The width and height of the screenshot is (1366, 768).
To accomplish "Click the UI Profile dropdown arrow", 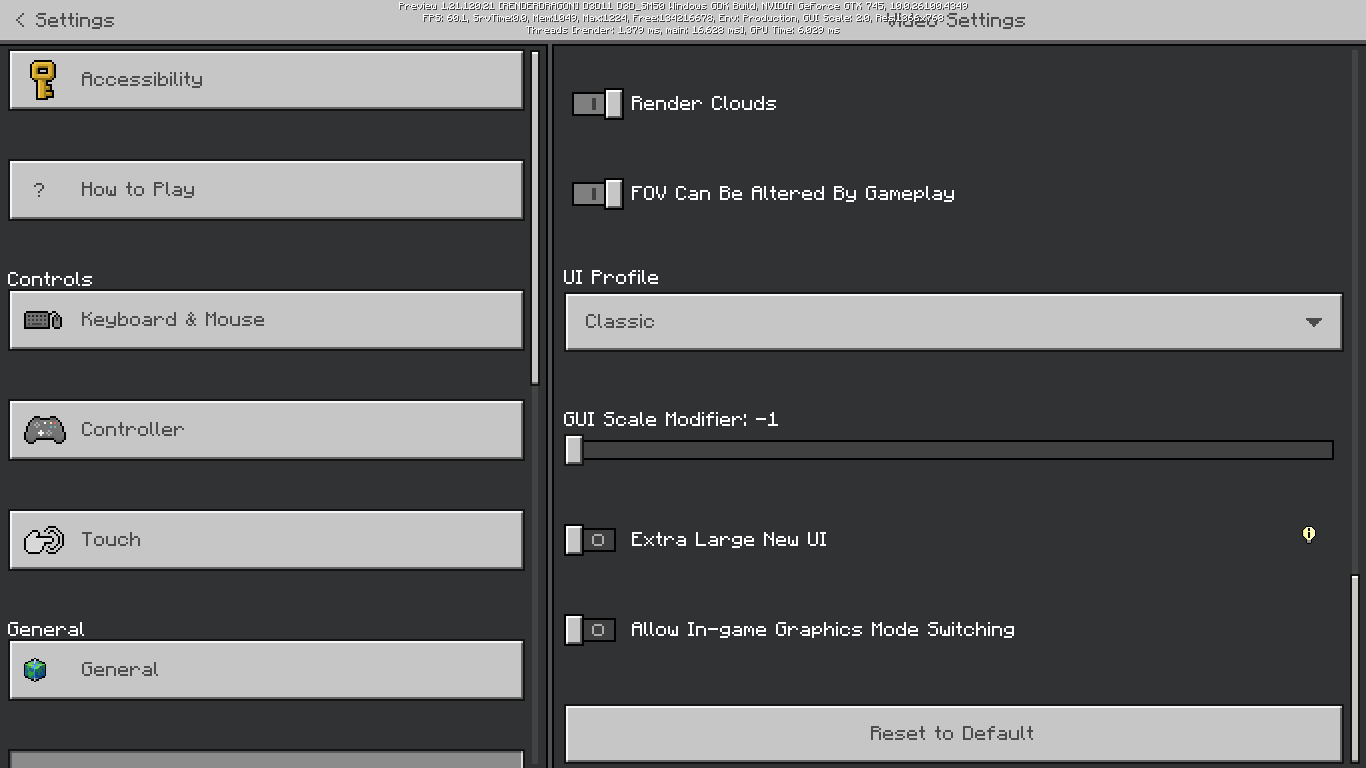I will tap(1313, 322).
